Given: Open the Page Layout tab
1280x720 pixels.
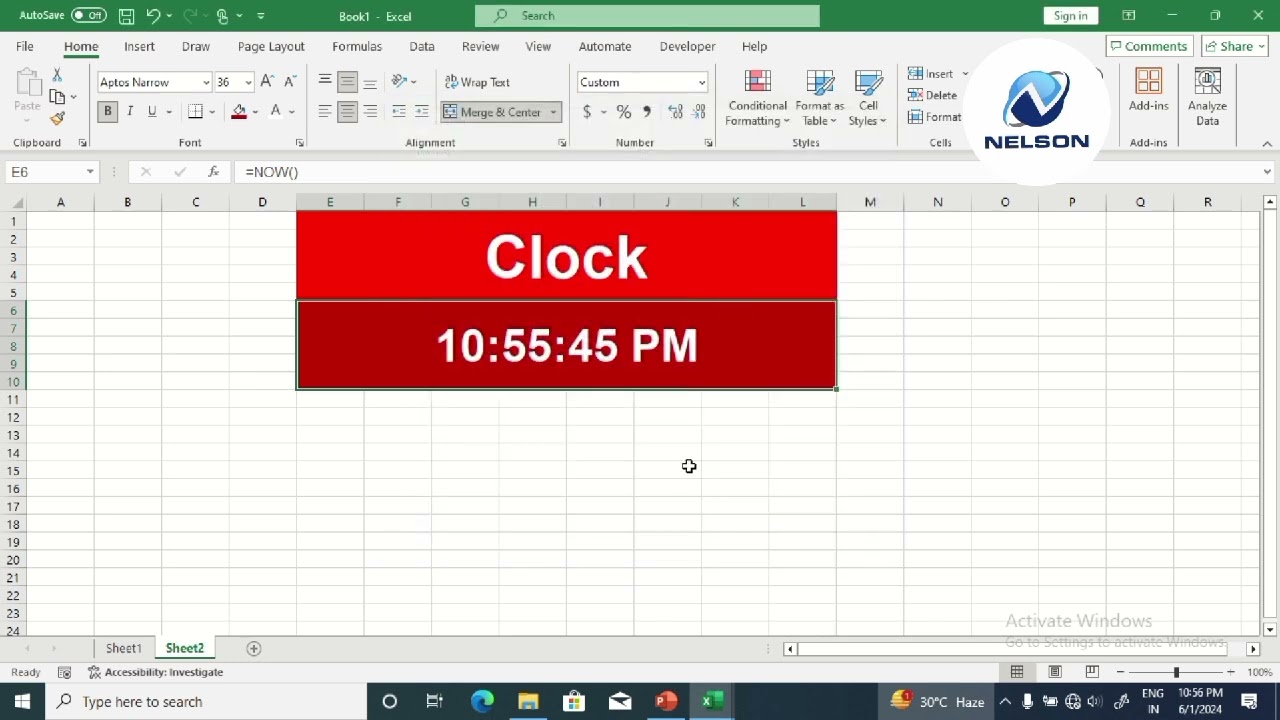Looking at the screenshot, I should (x=271, y=46).
